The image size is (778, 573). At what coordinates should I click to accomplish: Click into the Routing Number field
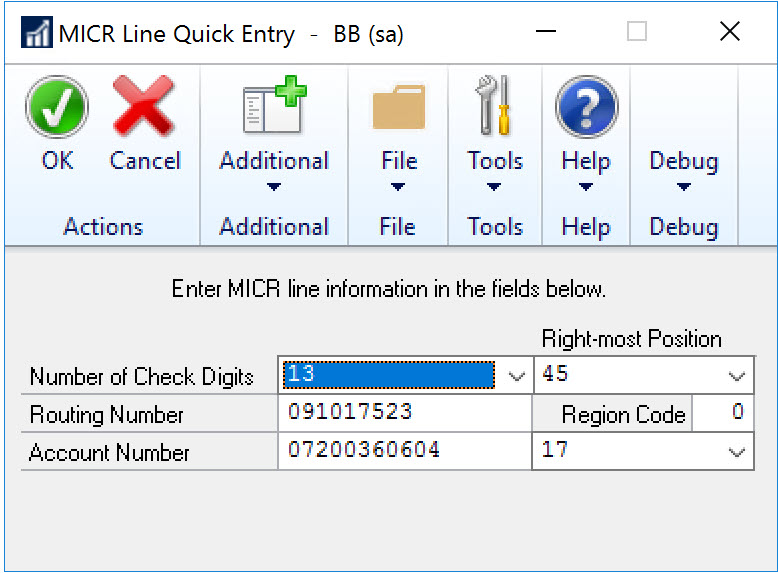click(405, 413)
